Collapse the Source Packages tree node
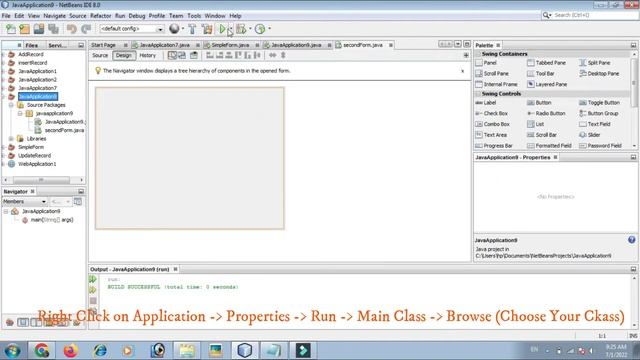Screen dimensions: 640x360 11,105
